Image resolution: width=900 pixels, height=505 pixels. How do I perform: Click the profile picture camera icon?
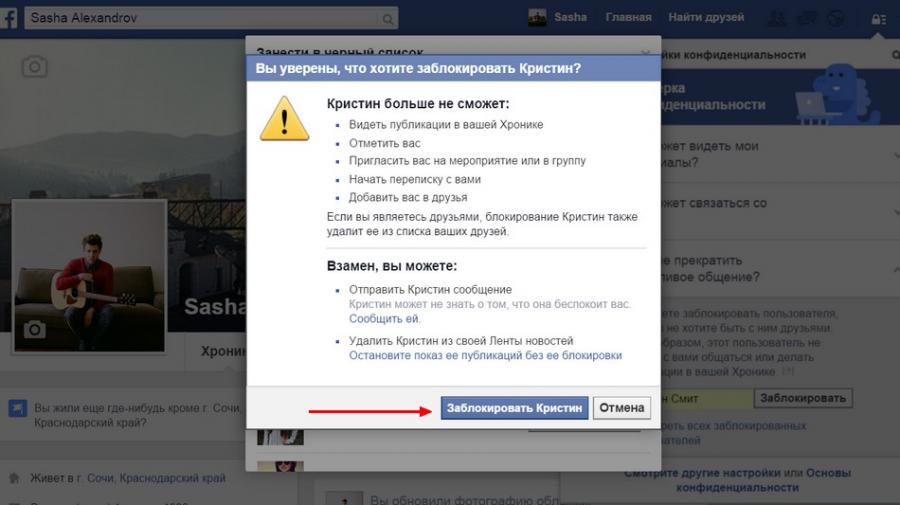pyautogui.click(x=34, y=329)
